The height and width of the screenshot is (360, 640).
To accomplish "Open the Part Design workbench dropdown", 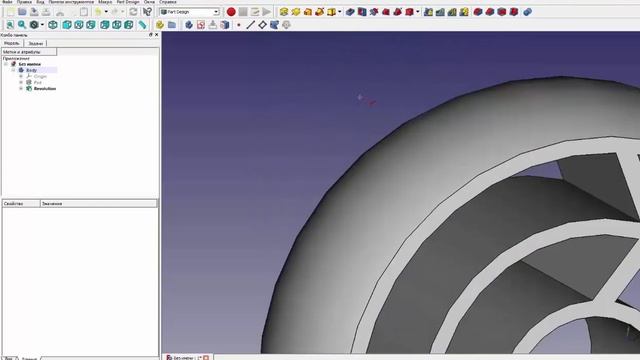I will (190, 12).
